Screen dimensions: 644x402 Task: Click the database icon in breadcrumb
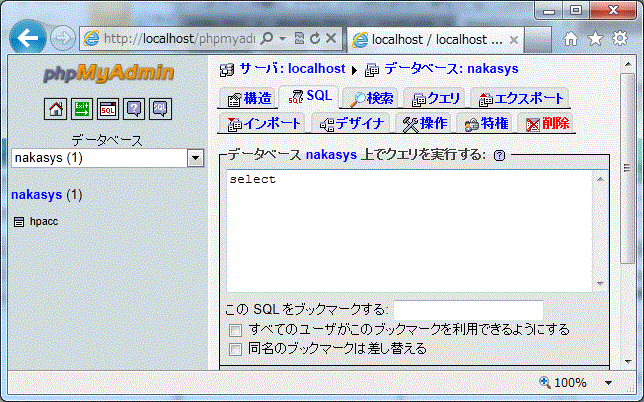(x=372, y=70)
